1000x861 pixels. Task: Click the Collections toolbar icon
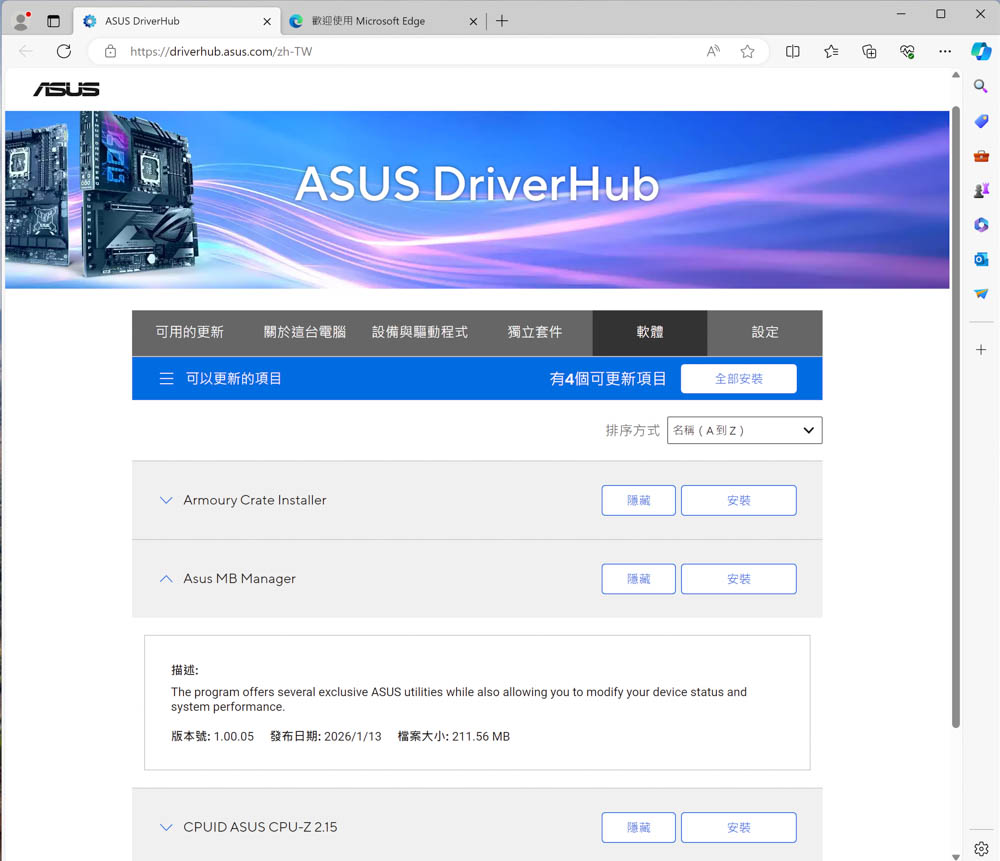point(869,51)
